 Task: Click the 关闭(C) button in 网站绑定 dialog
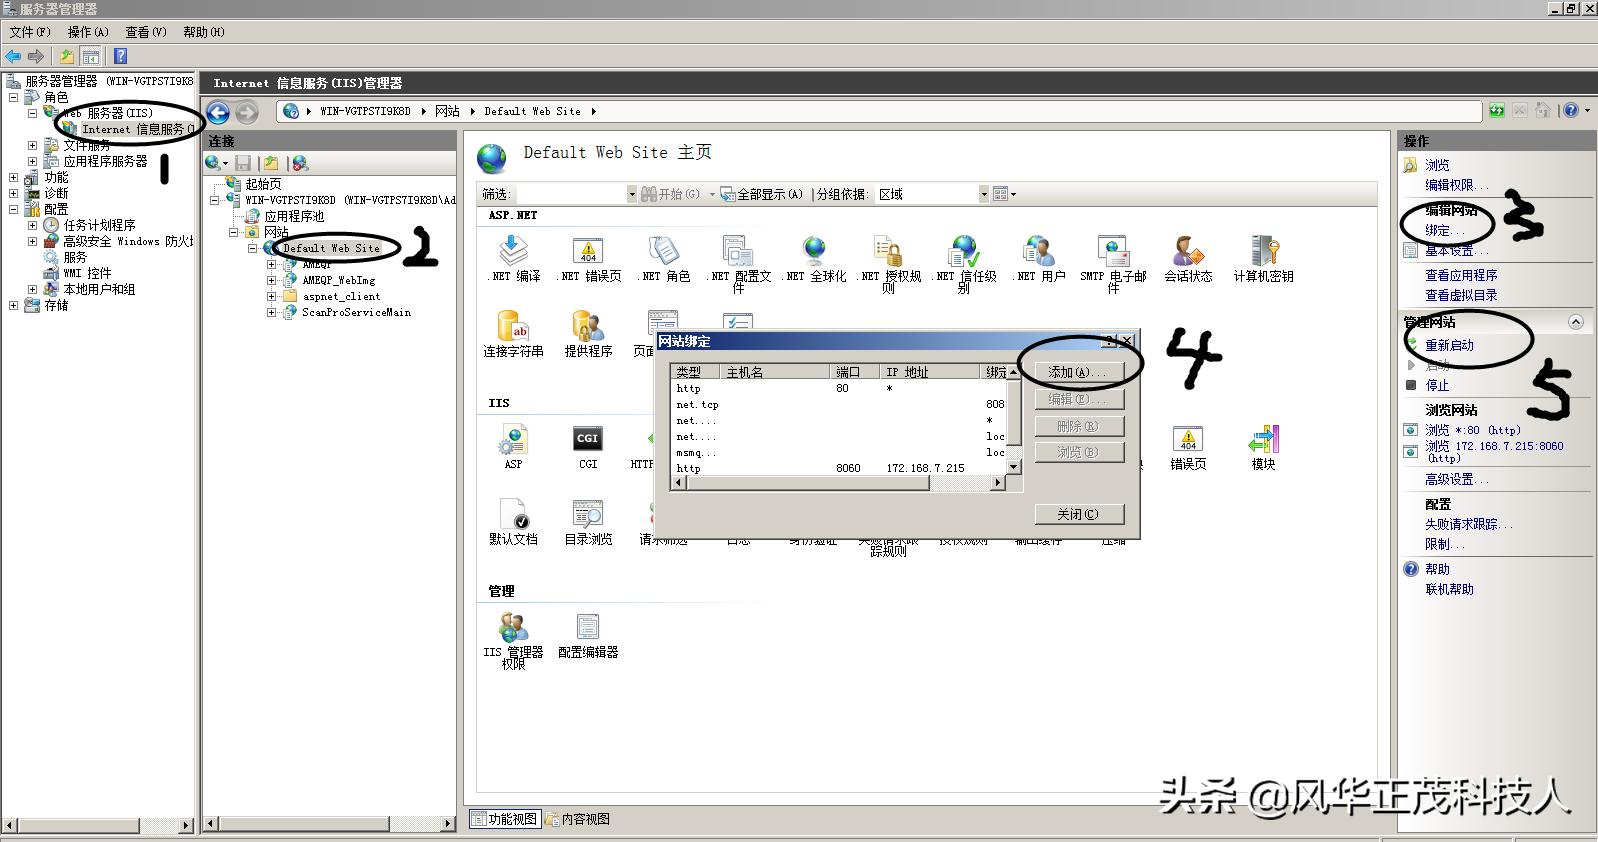tap(1079, 514)
